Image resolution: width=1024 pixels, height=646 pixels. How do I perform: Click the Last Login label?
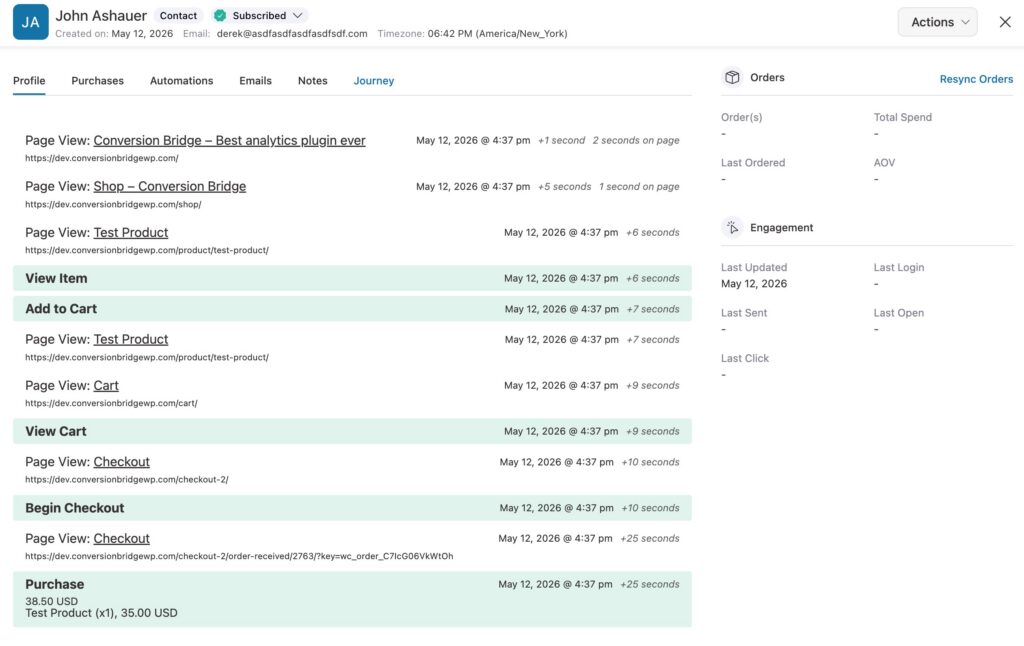(x=899, y=267)
